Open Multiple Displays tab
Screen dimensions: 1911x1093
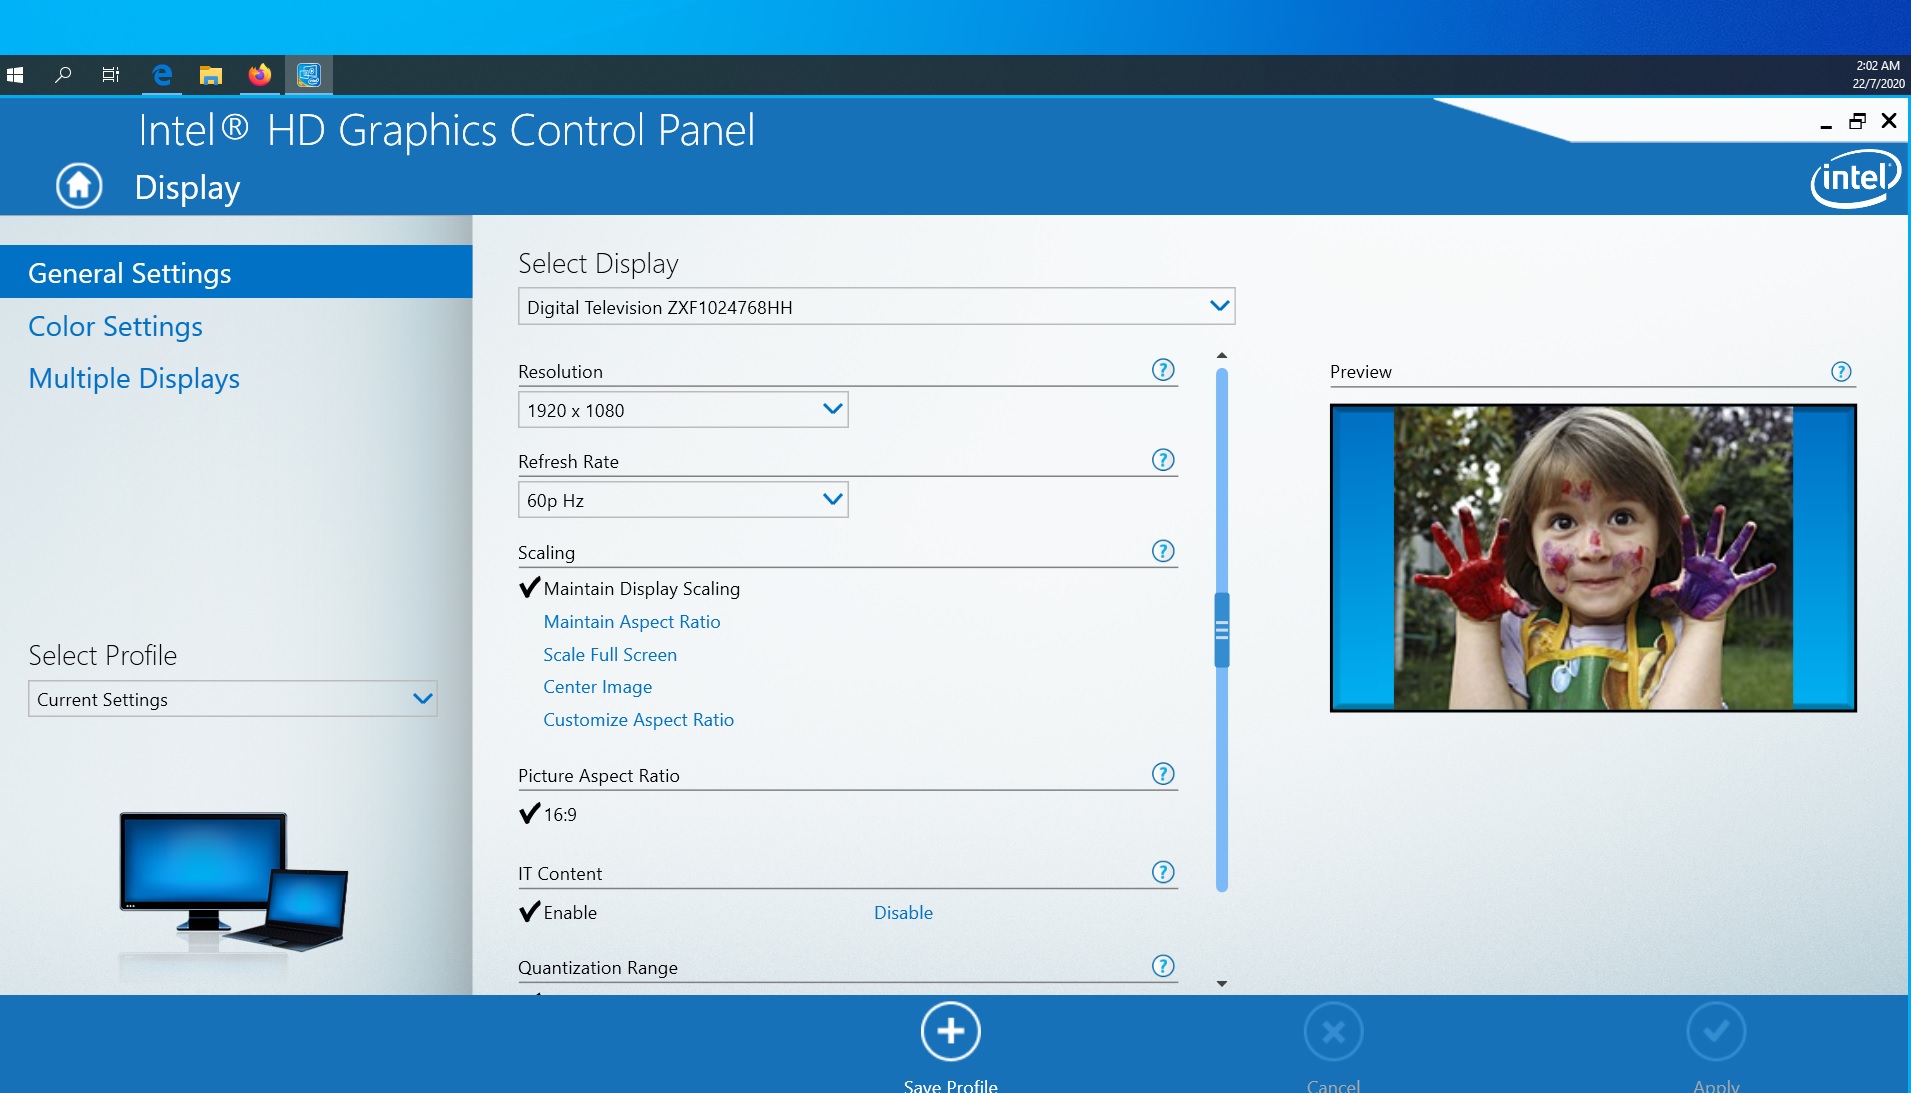tap(134, 378)
